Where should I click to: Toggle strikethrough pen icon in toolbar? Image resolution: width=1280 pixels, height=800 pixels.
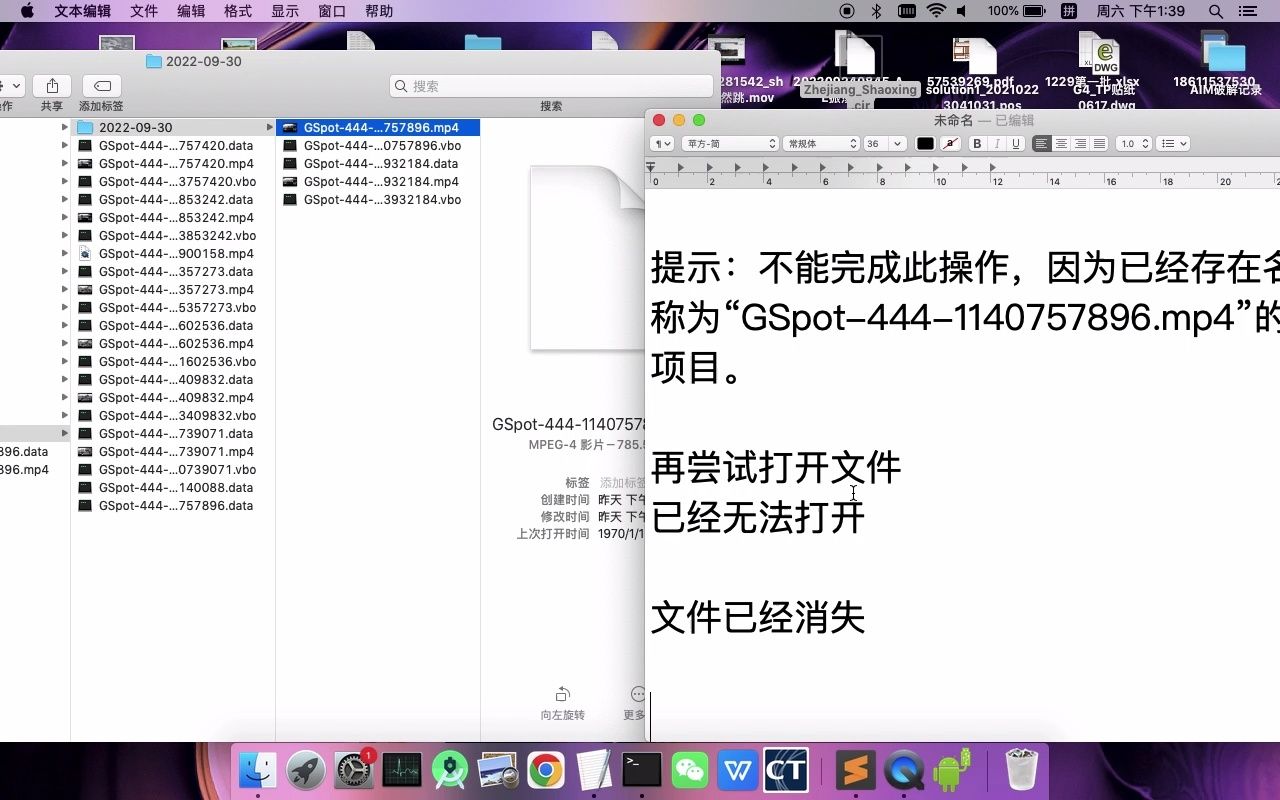click(x=950, y=143)
